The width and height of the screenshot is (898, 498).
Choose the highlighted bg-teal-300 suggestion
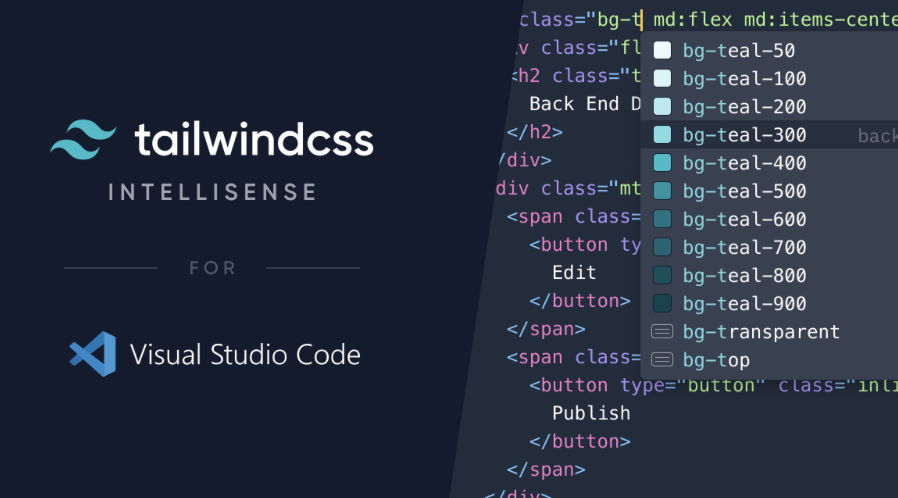tap(769, 135)
